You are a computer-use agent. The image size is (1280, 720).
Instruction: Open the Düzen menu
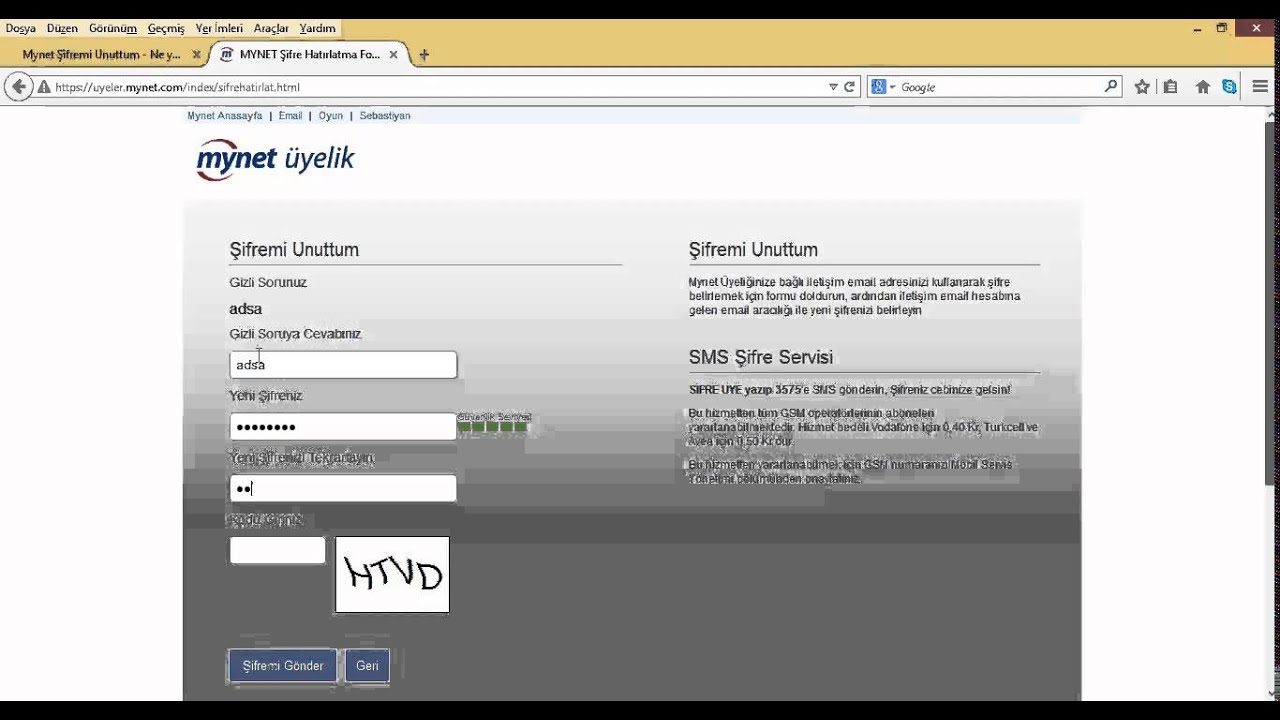62,28
